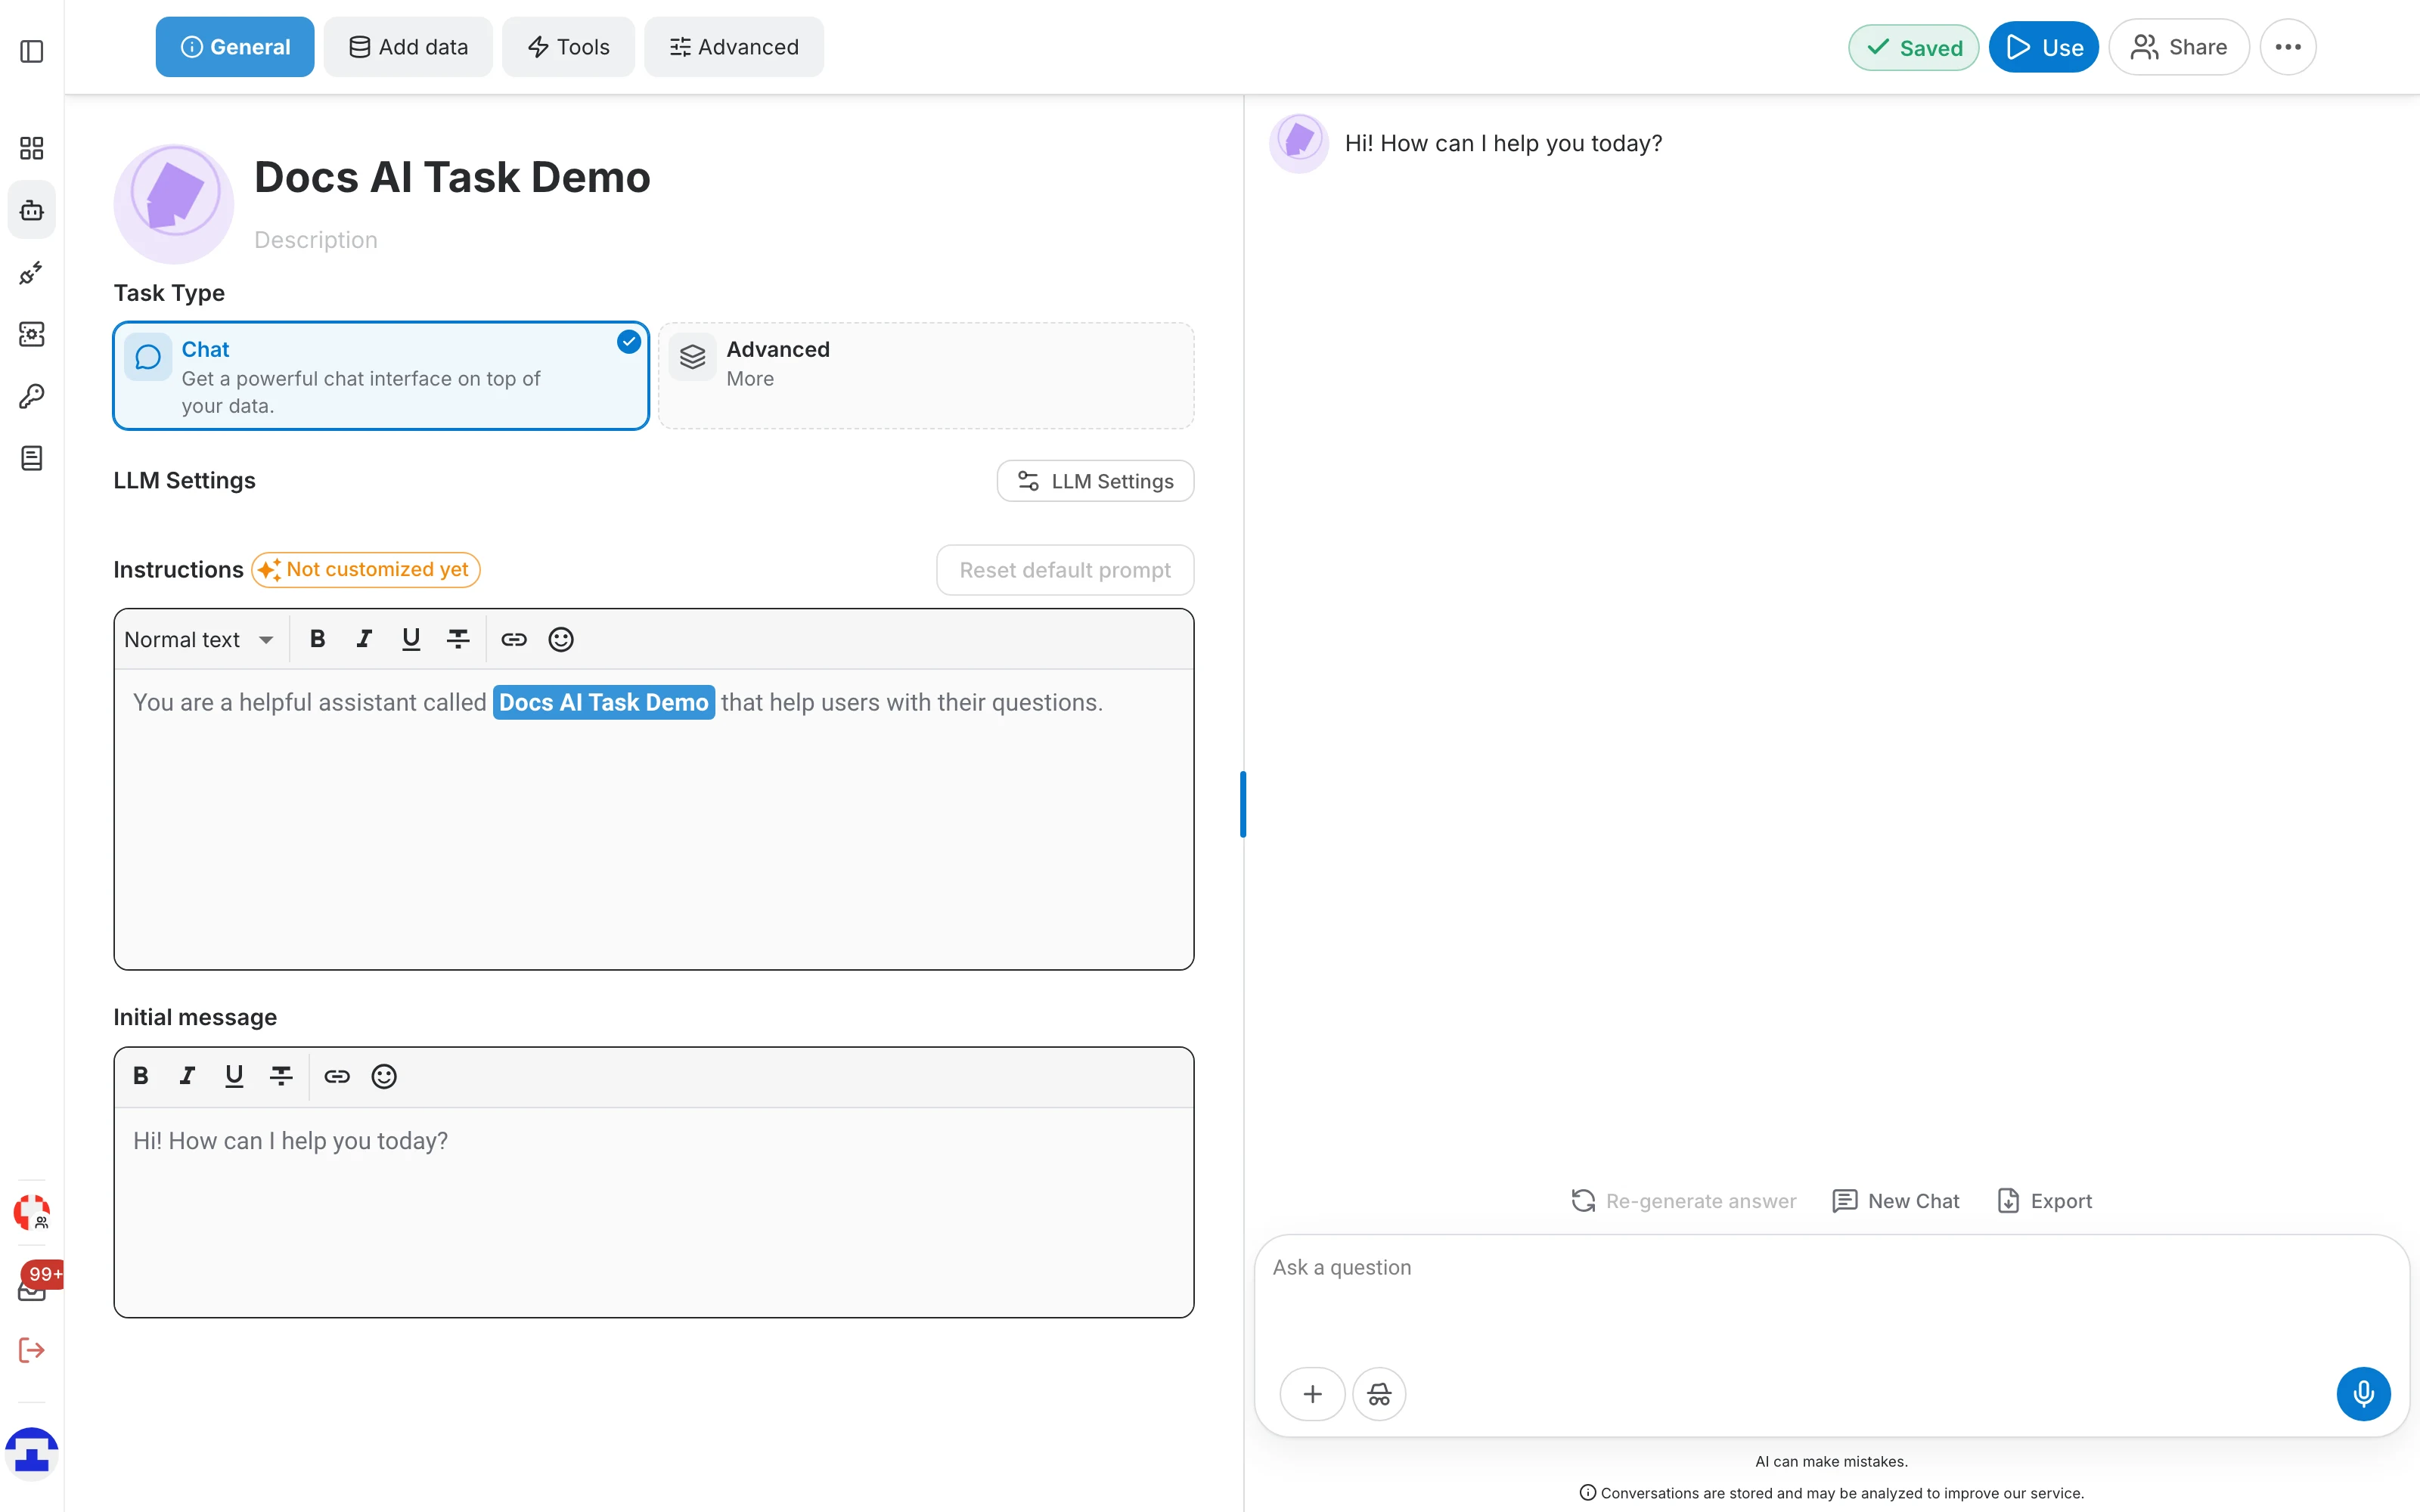Click the Use button
The height and width of the screenshot is (1512, 2420).
(2043, 47)
